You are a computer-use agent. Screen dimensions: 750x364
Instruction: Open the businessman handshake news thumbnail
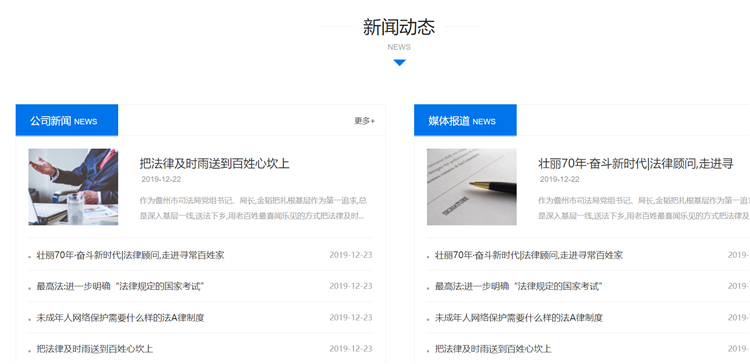click(x=73, y=187)
